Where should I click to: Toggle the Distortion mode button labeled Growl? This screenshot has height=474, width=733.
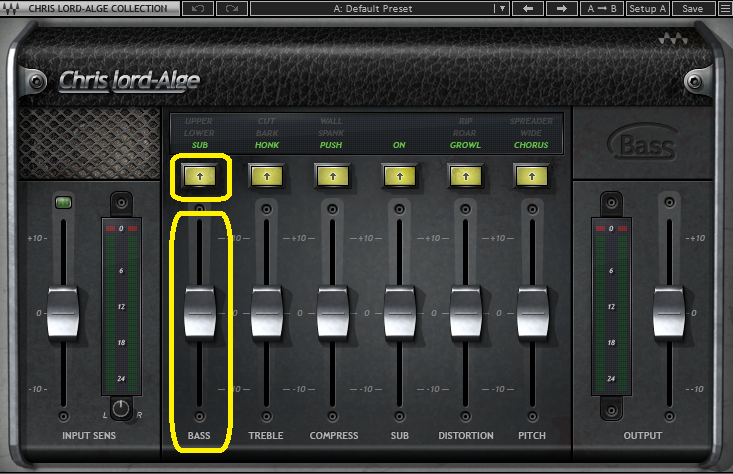click(x=465, y=177)
